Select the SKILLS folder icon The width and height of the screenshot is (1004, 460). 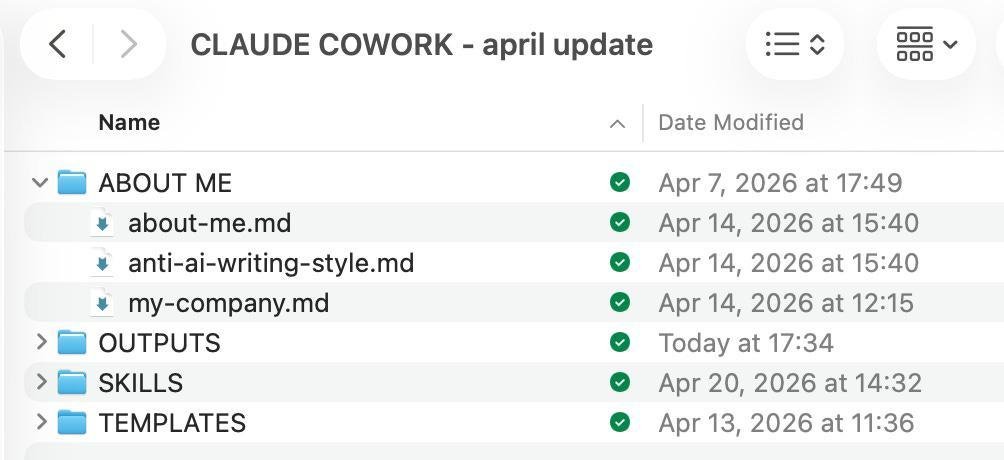[x=72, y=382]
